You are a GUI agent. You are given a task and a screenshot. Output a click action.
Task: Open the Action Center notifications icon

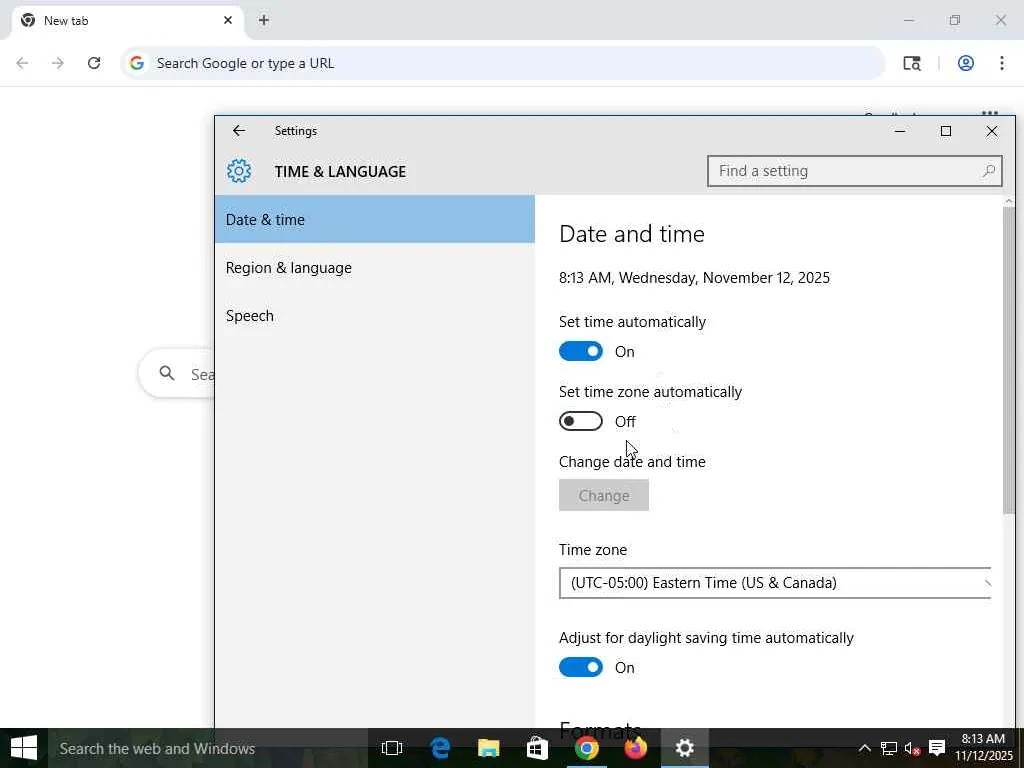pyautogui.click(x=937, y=748)
